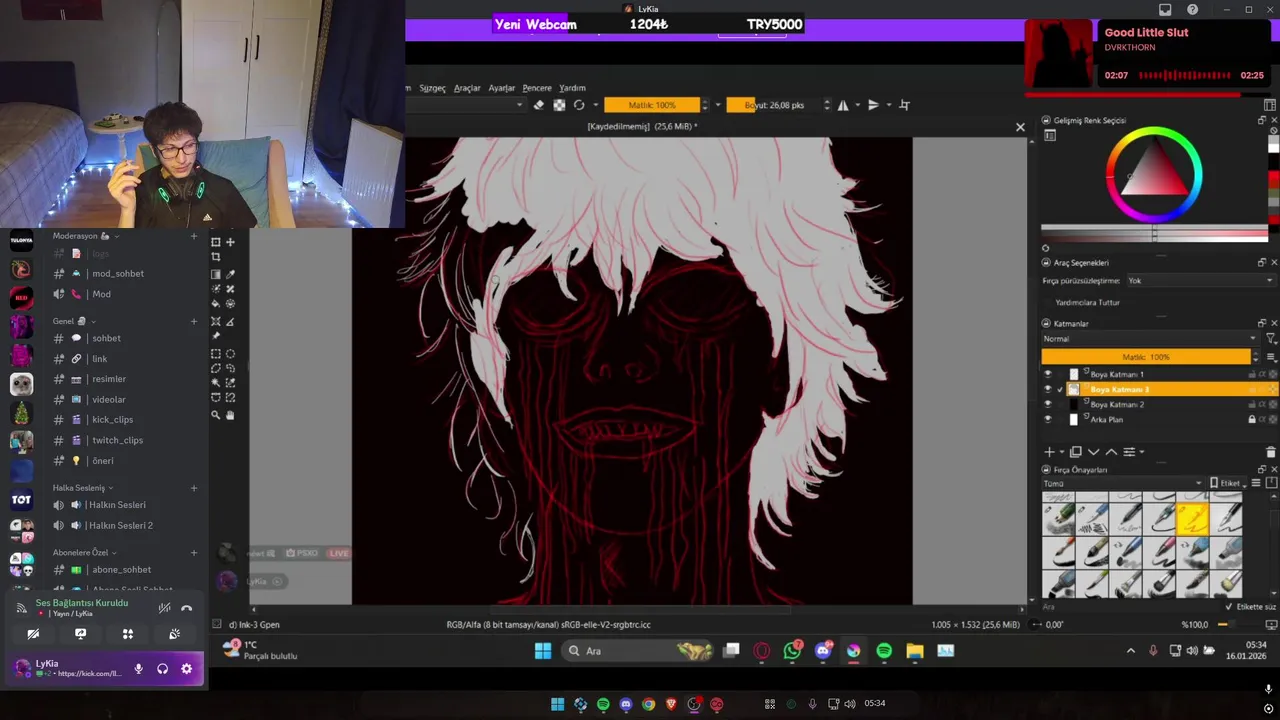The width and height of the screenshot is (1280, 720).
Task: Select the fill bucket tool
Action: click(216, 303)
